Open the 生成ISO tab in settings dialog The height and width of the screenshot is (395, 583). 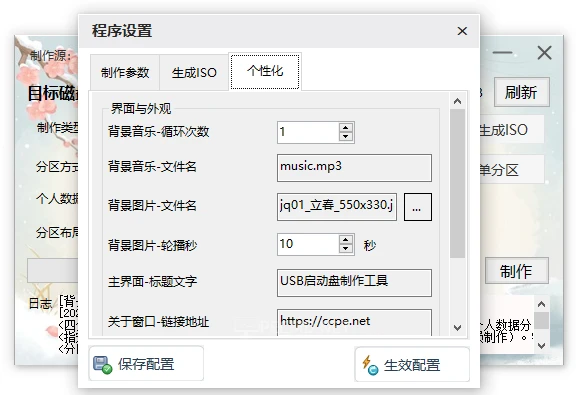(x=194, y=73)
